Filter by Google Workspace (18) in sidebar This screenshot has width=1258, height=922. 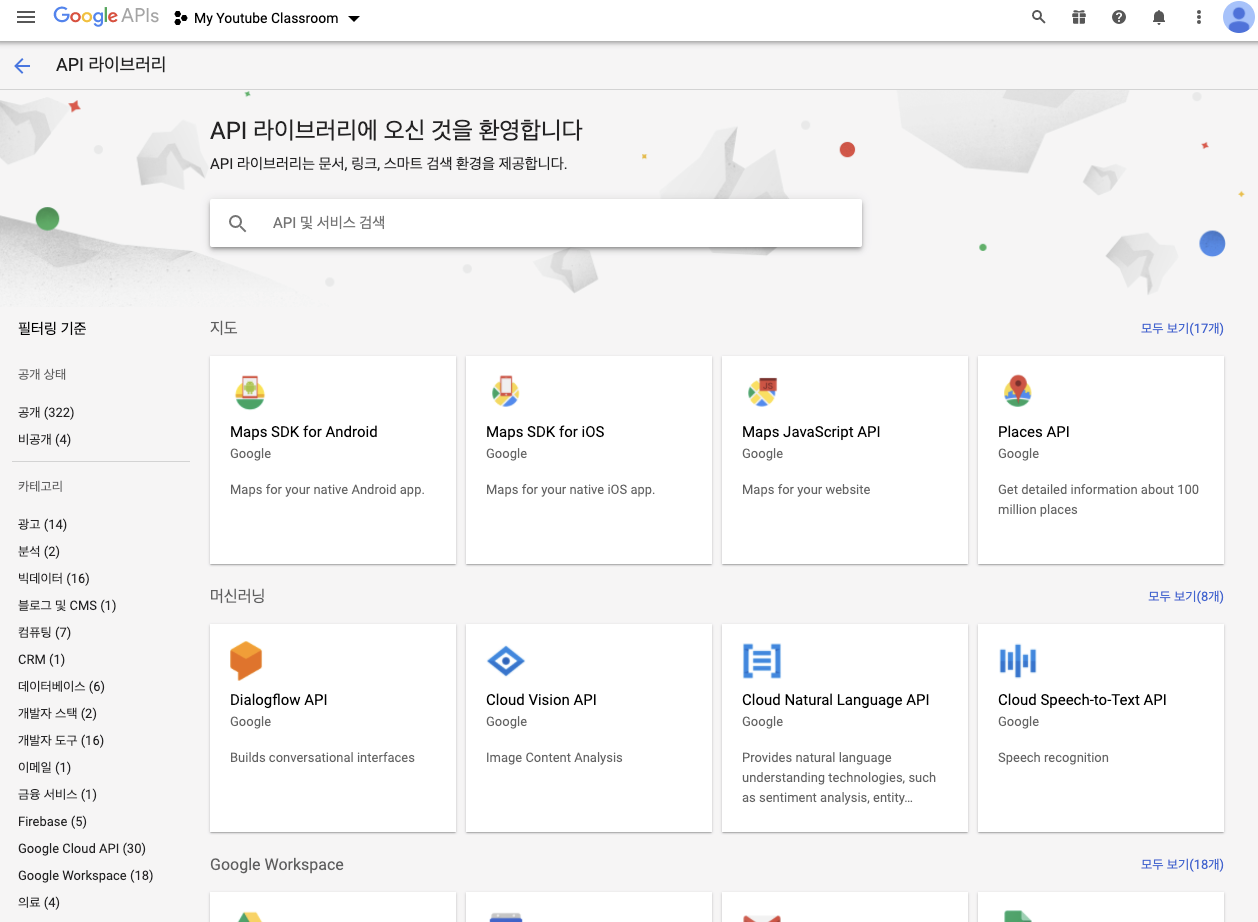click(86, 875)
